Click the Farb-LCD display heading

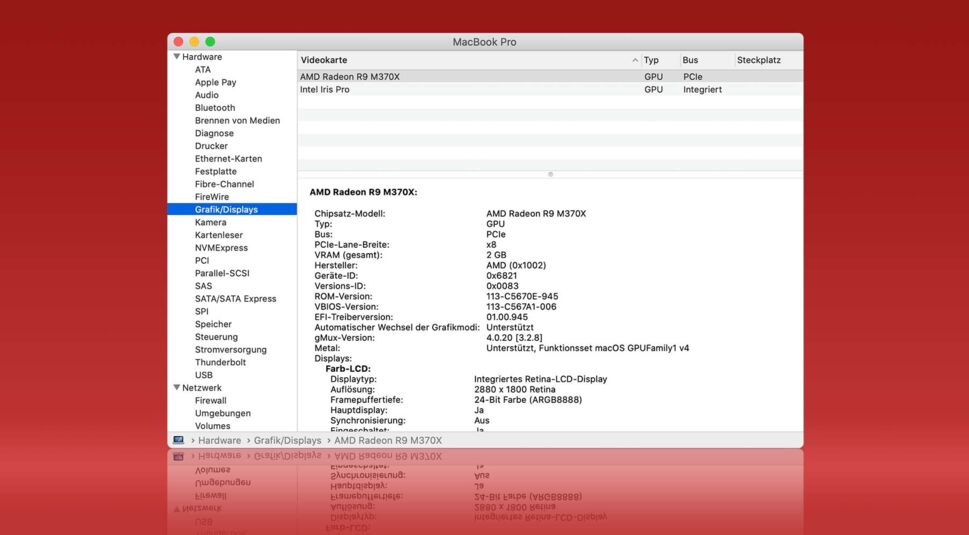tap(348, 369)
